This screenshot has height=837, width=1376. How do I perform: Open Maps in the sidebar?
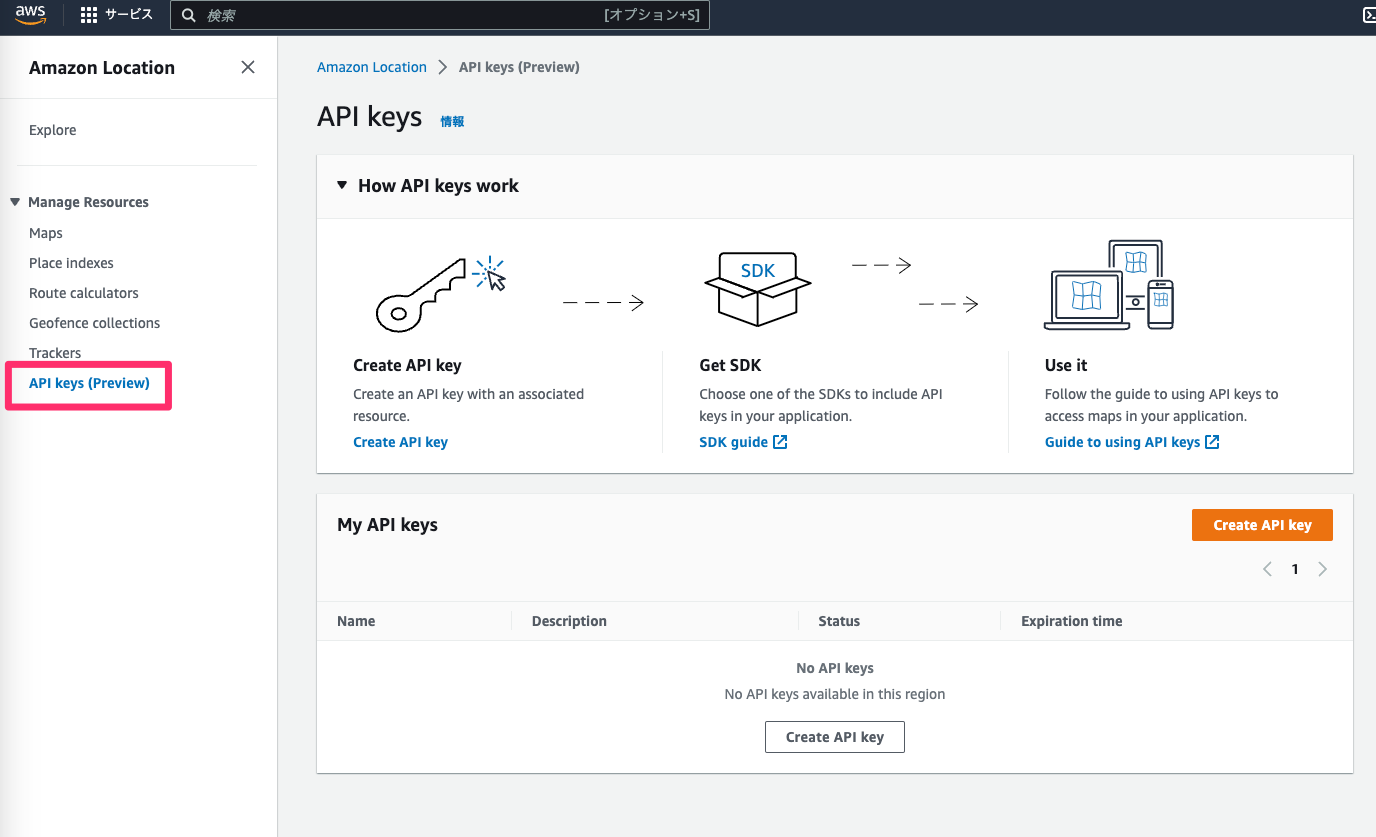[x=46, y=233]
